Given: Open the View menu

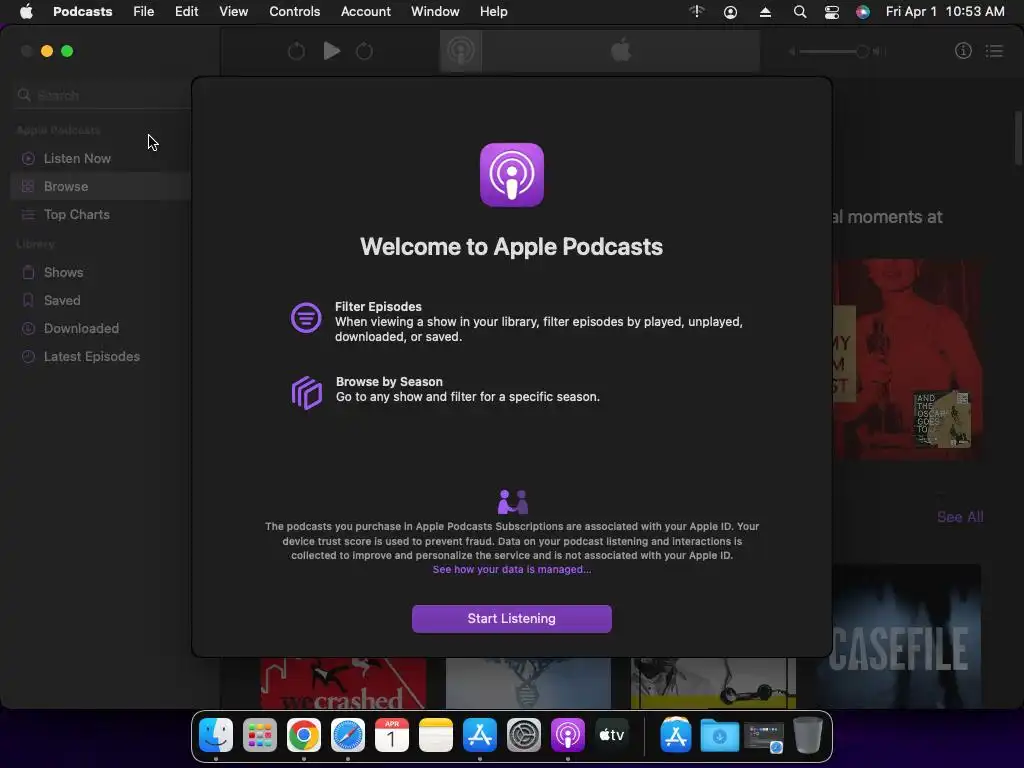Looking at the screenshot, I should point(233,12).
